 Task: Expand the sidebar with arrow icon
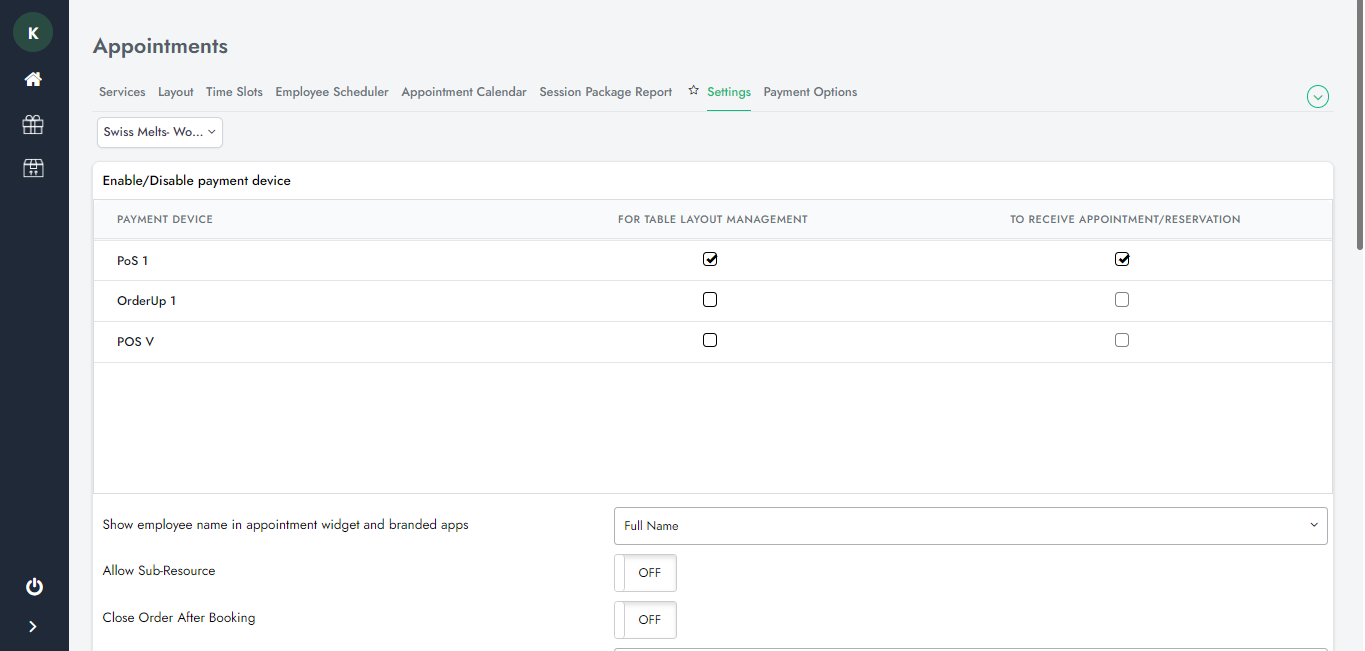click(x=33, y=627)
